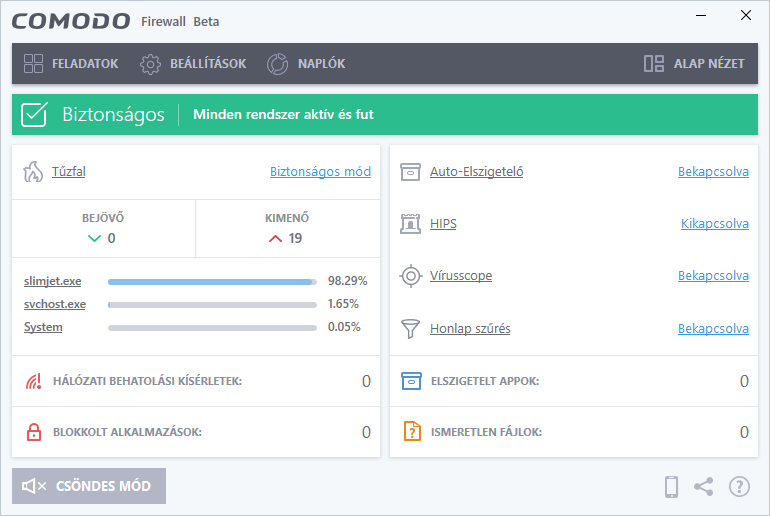The width and height of the screenshot is (770, 516).
Task: Click the Honlap szűrés funnel icon
Action: pyautogui.click(x=411, y=328)
